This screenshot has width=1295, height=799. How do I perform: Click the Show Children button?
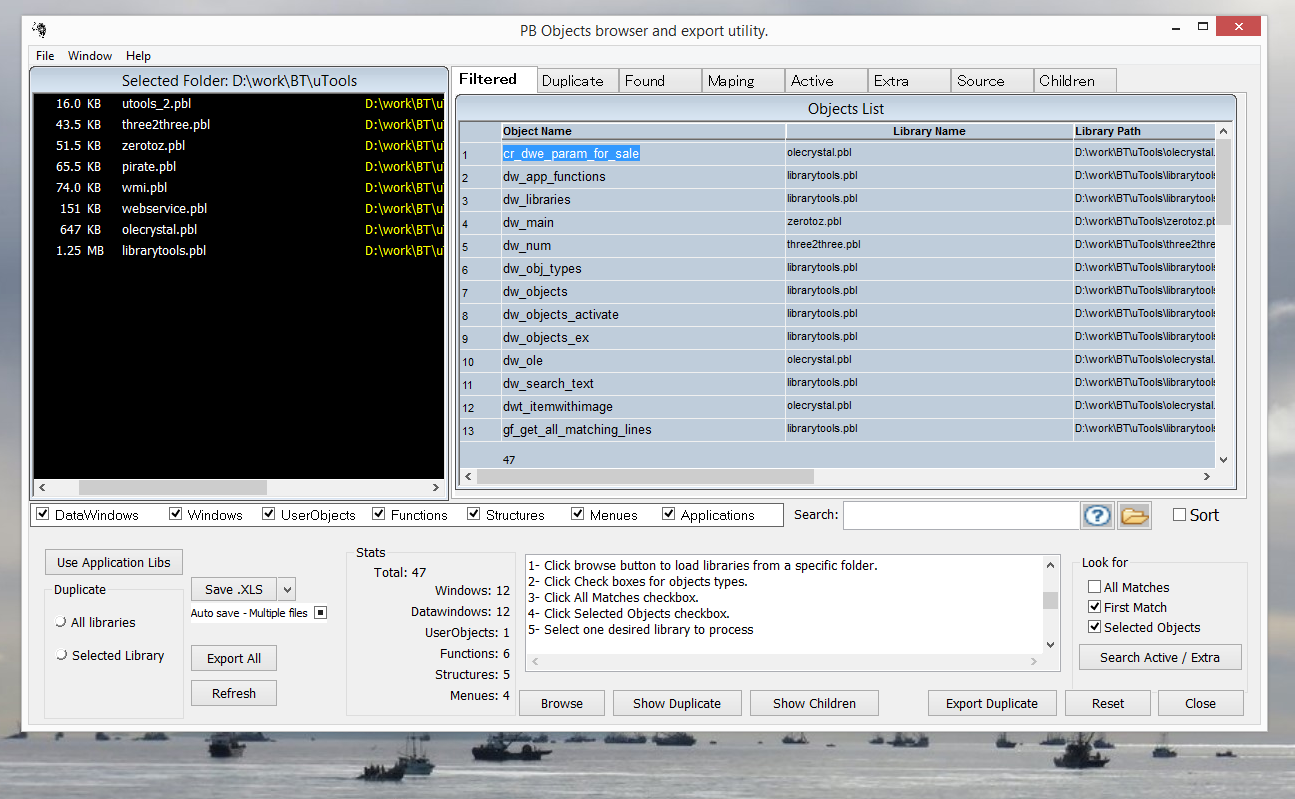click(x=815, y=703)
